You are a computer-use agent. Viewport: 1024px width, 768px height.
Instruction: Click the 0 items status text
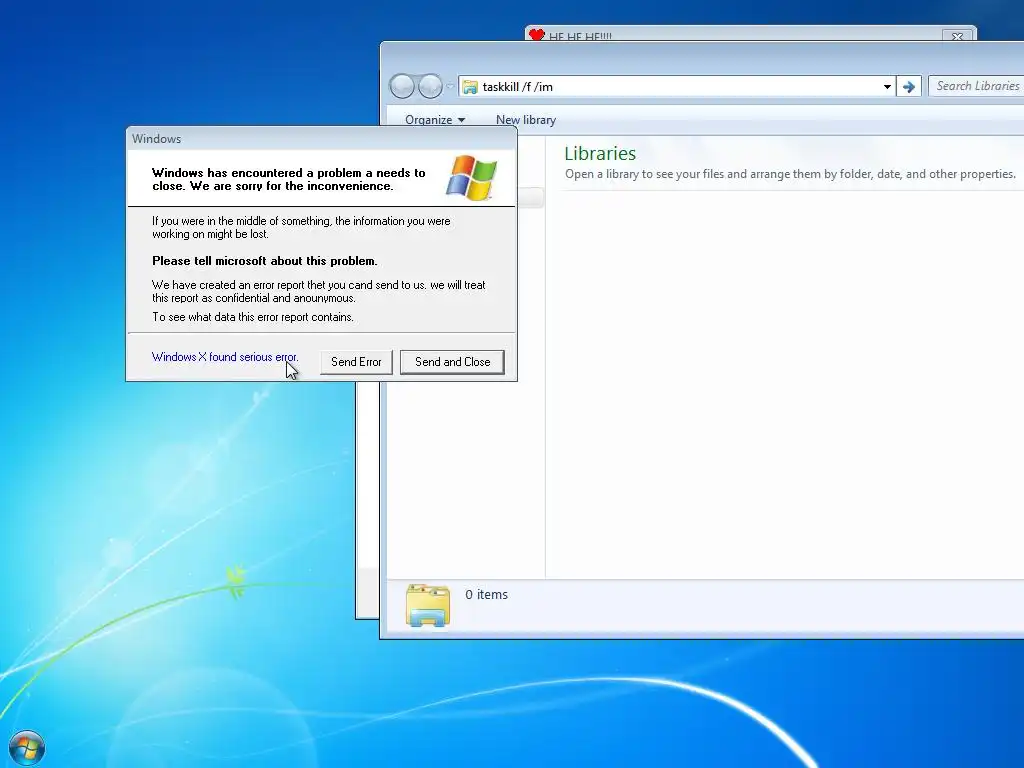[x=487, y=595]
